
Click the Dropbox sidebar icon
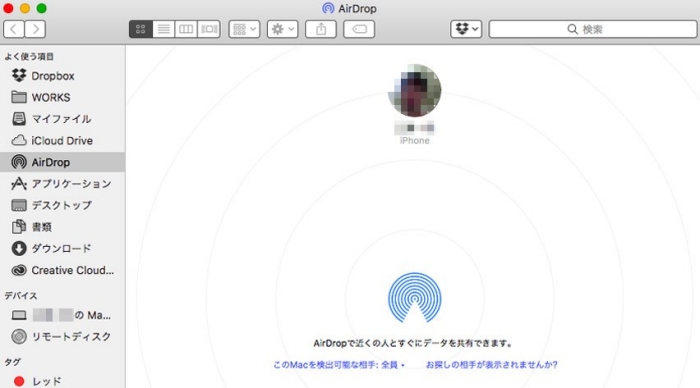click(x=19, y=75)
